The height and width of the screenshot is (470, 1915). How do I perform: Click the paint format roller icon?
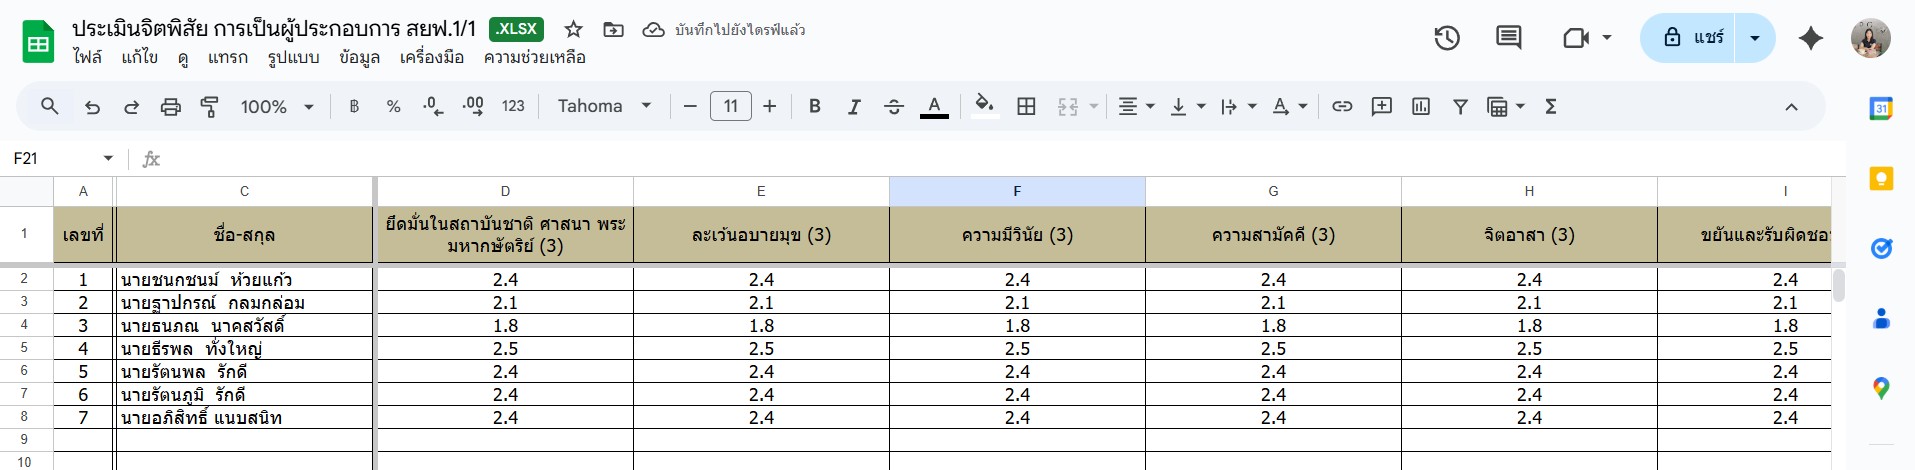[x=209, y=106]
